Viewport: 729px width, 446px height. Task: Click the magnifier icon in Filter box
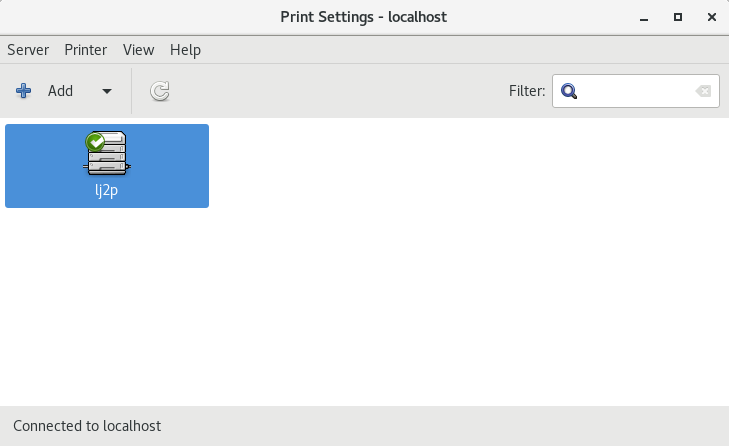click(569, 91)
